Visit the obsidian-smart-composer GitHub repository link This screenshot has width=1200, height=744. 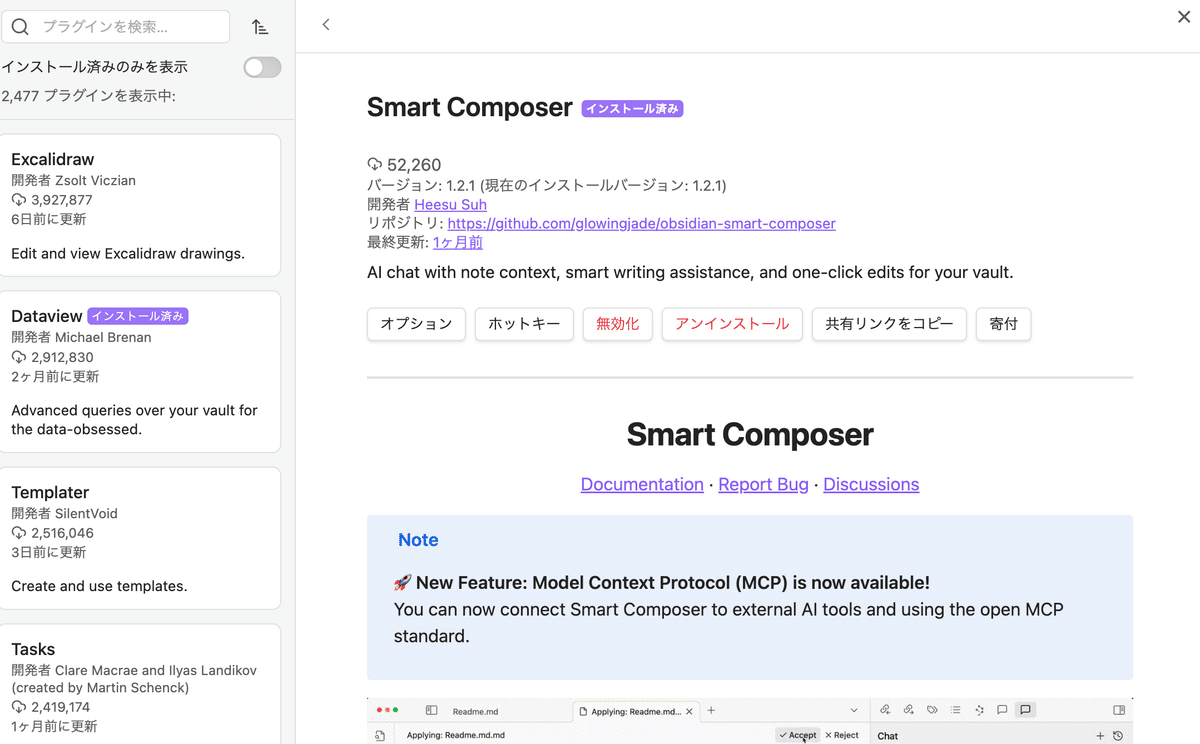pyautogui.click(x=641, y=223)
